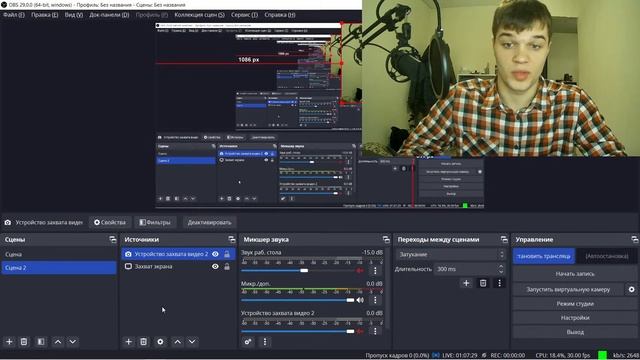Open source properties gear icon
Screen dimensions: 640x360
coord(160,342)
